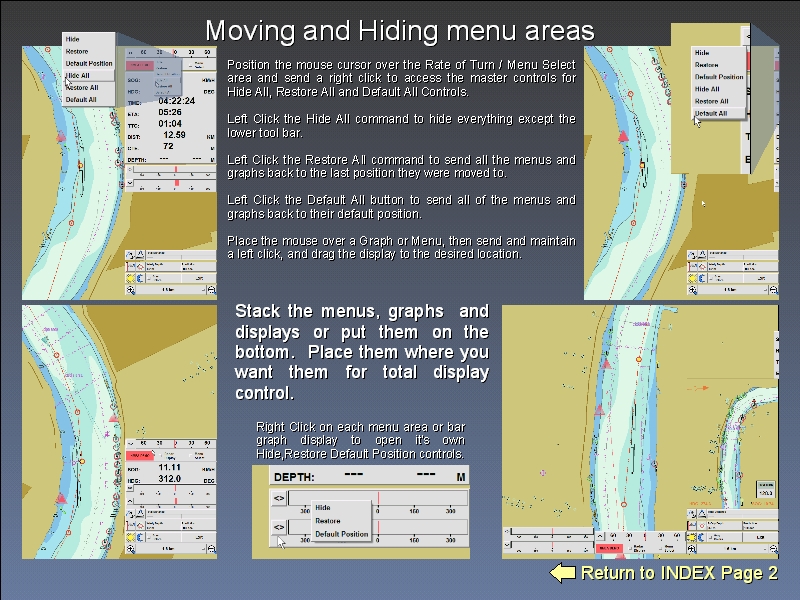800x600 pixels.
Task: Click zoom-in magnifier in bottom-left chart toolbar
Action: (x=131, y=548)
